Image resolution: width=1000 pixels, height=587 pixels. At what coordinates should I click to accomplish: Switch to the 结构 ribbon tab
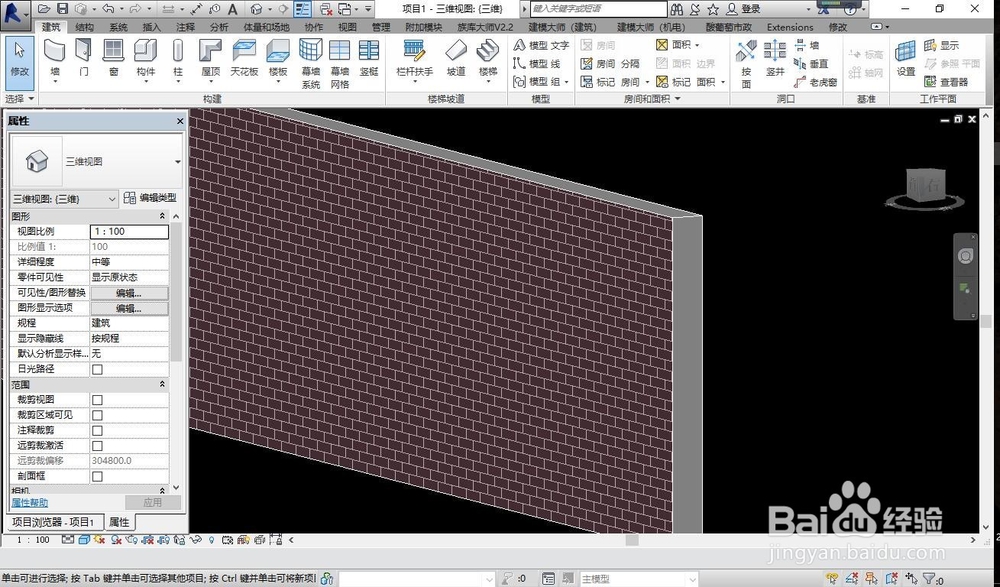point(84,27)
